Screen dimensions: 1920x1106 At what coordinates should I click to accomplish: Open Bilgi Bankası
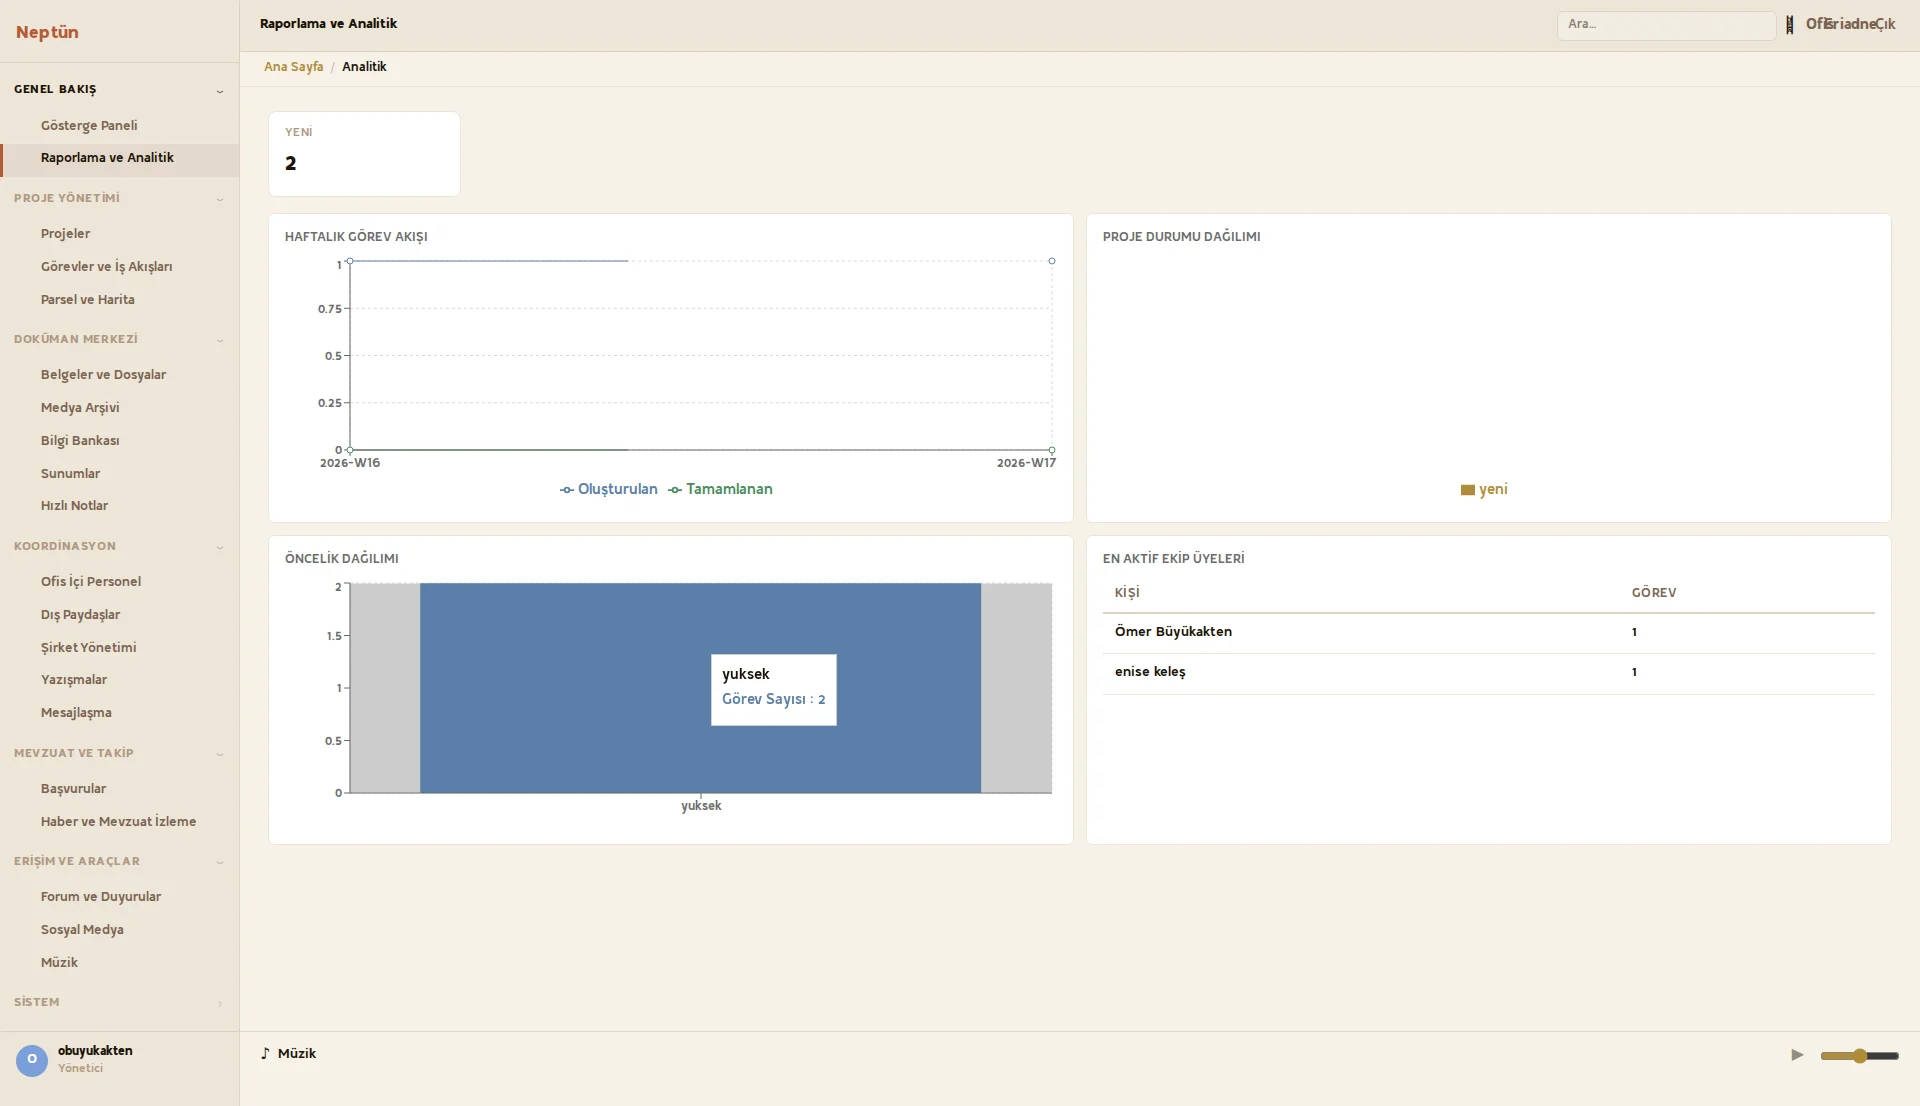[x=119, y=441]
